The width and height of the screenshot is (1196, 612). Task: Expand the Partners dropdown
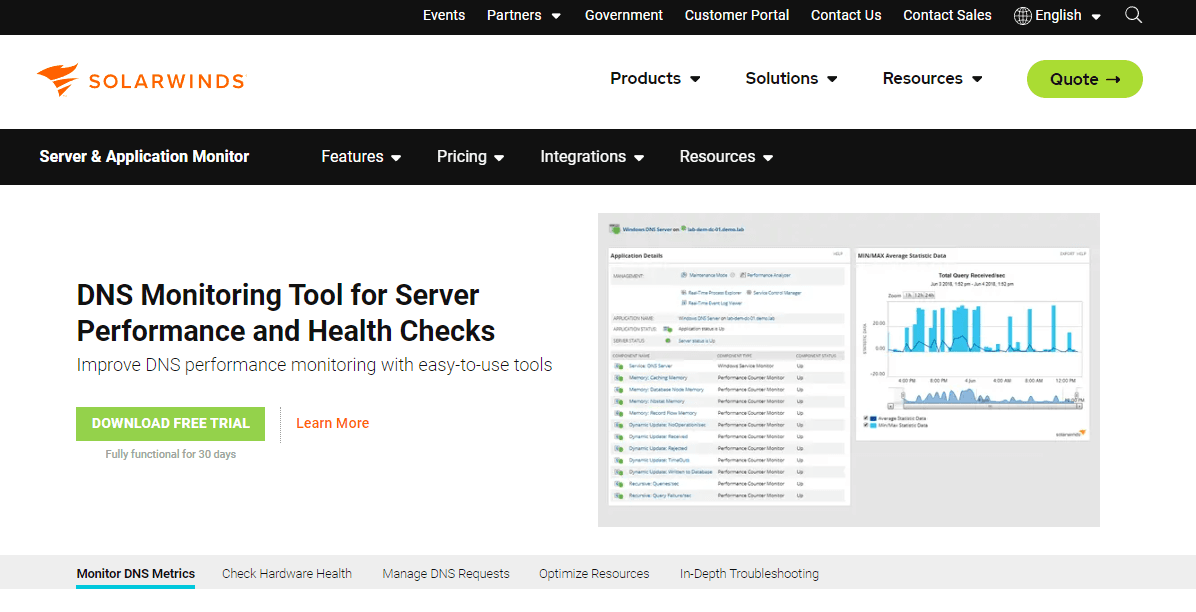(x=524, y=15)
